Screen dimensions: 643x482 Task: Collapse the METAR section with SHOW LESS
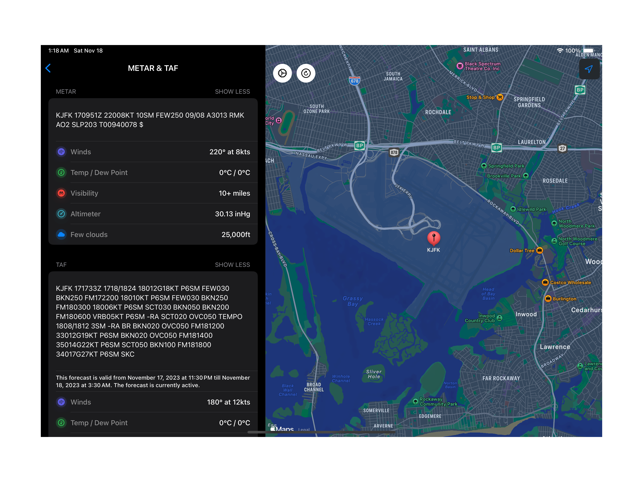(232, 91)
